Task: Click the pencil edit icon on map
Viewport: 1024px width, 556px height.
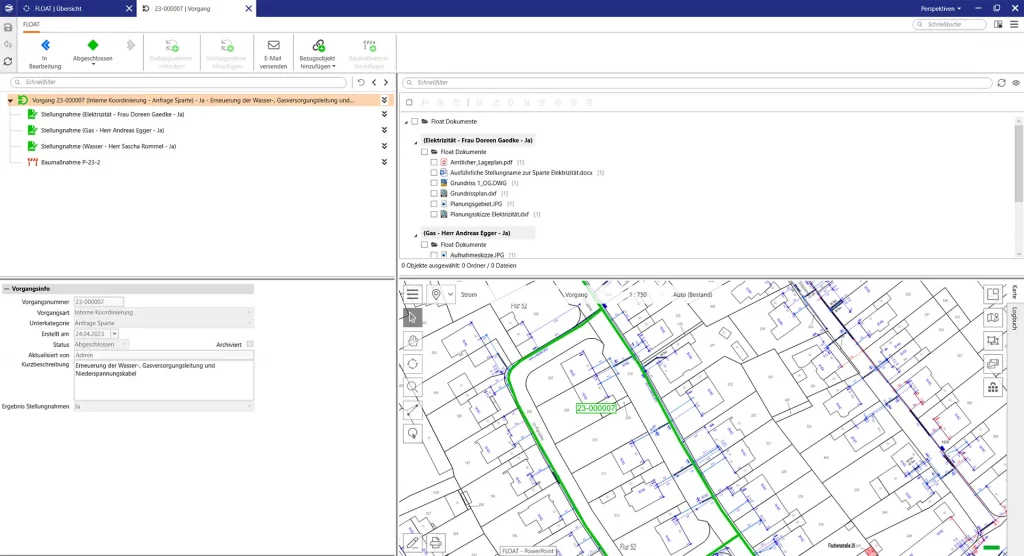Action: point(413,543)
